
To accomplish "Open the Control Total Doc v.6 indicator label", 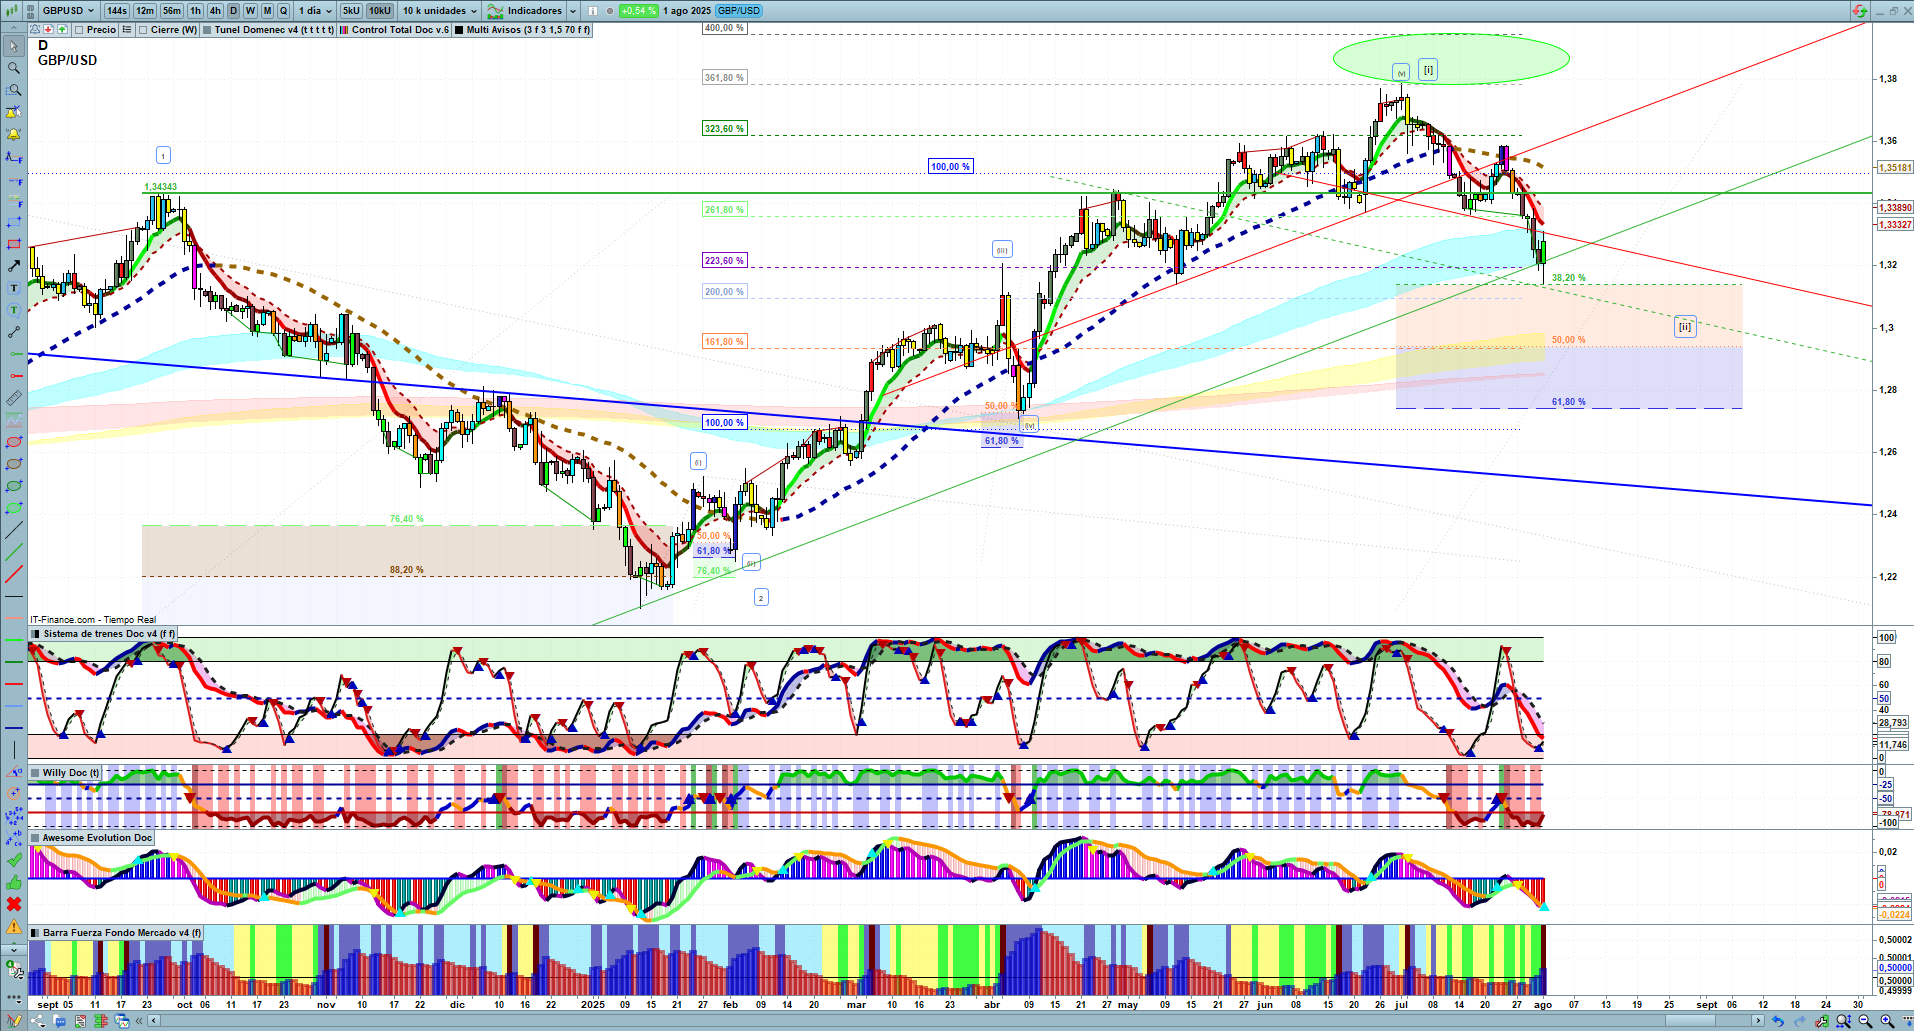I will [400, 30].
